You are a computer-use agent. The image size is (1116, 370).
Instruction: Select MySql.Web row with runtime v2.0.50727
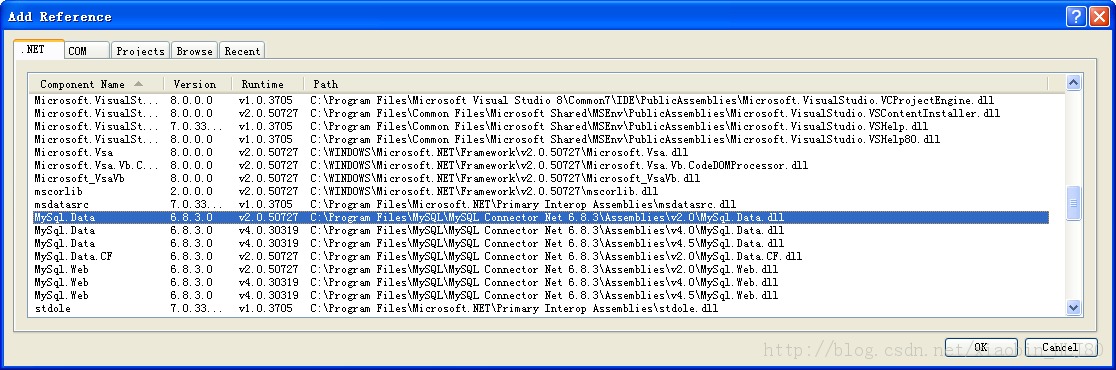pyautogui.click(x=541, y=269)
